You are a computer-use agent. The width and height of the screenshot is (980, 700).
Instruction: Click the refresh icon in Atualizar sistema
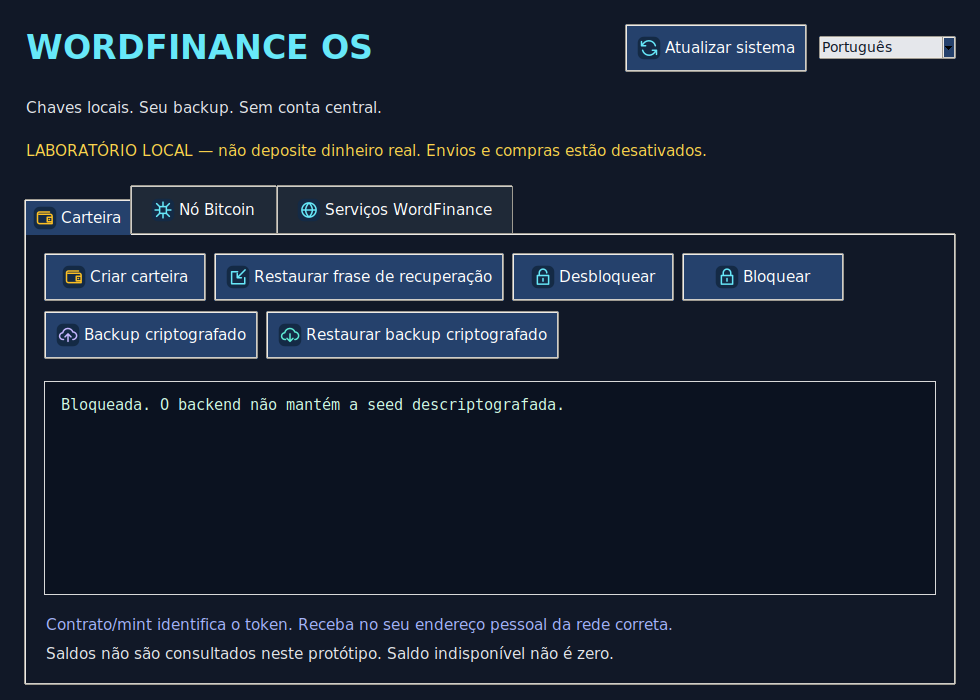pos(649,48)
